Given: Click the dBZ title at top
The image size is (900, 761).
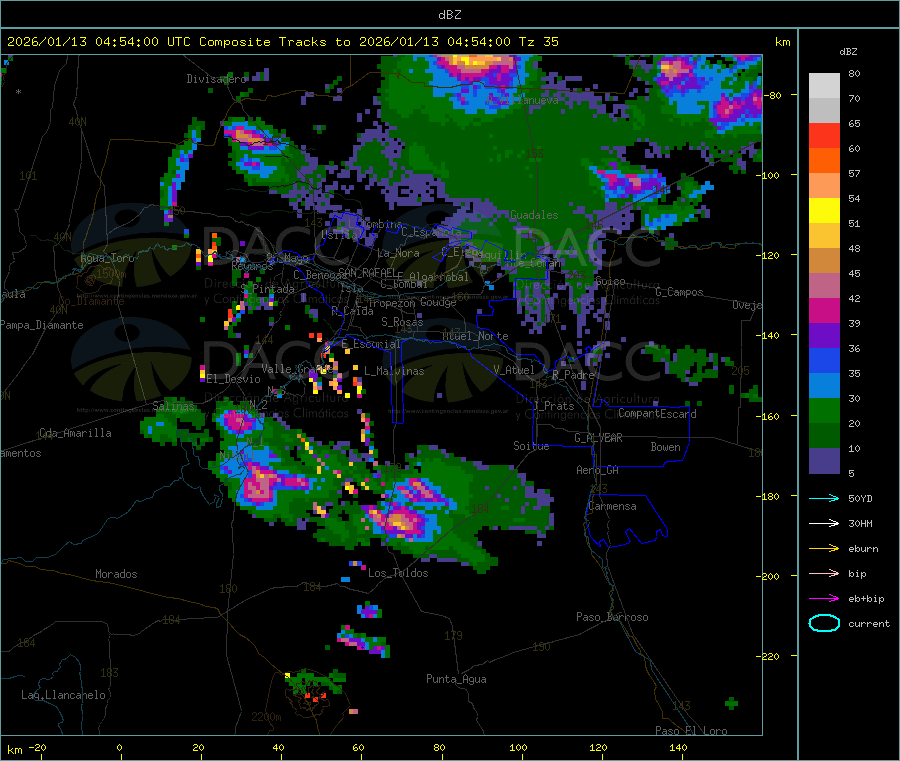Looking at the screenshot, I should (x=449, y=15).
